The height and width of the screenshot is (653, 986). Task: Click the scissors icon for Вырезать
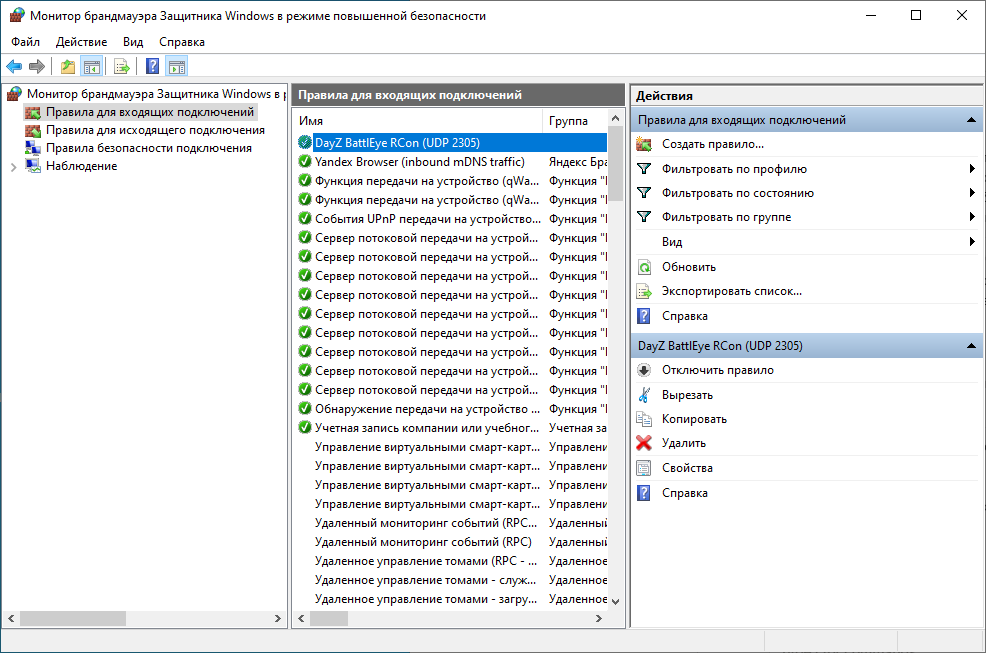coord(644,395)
